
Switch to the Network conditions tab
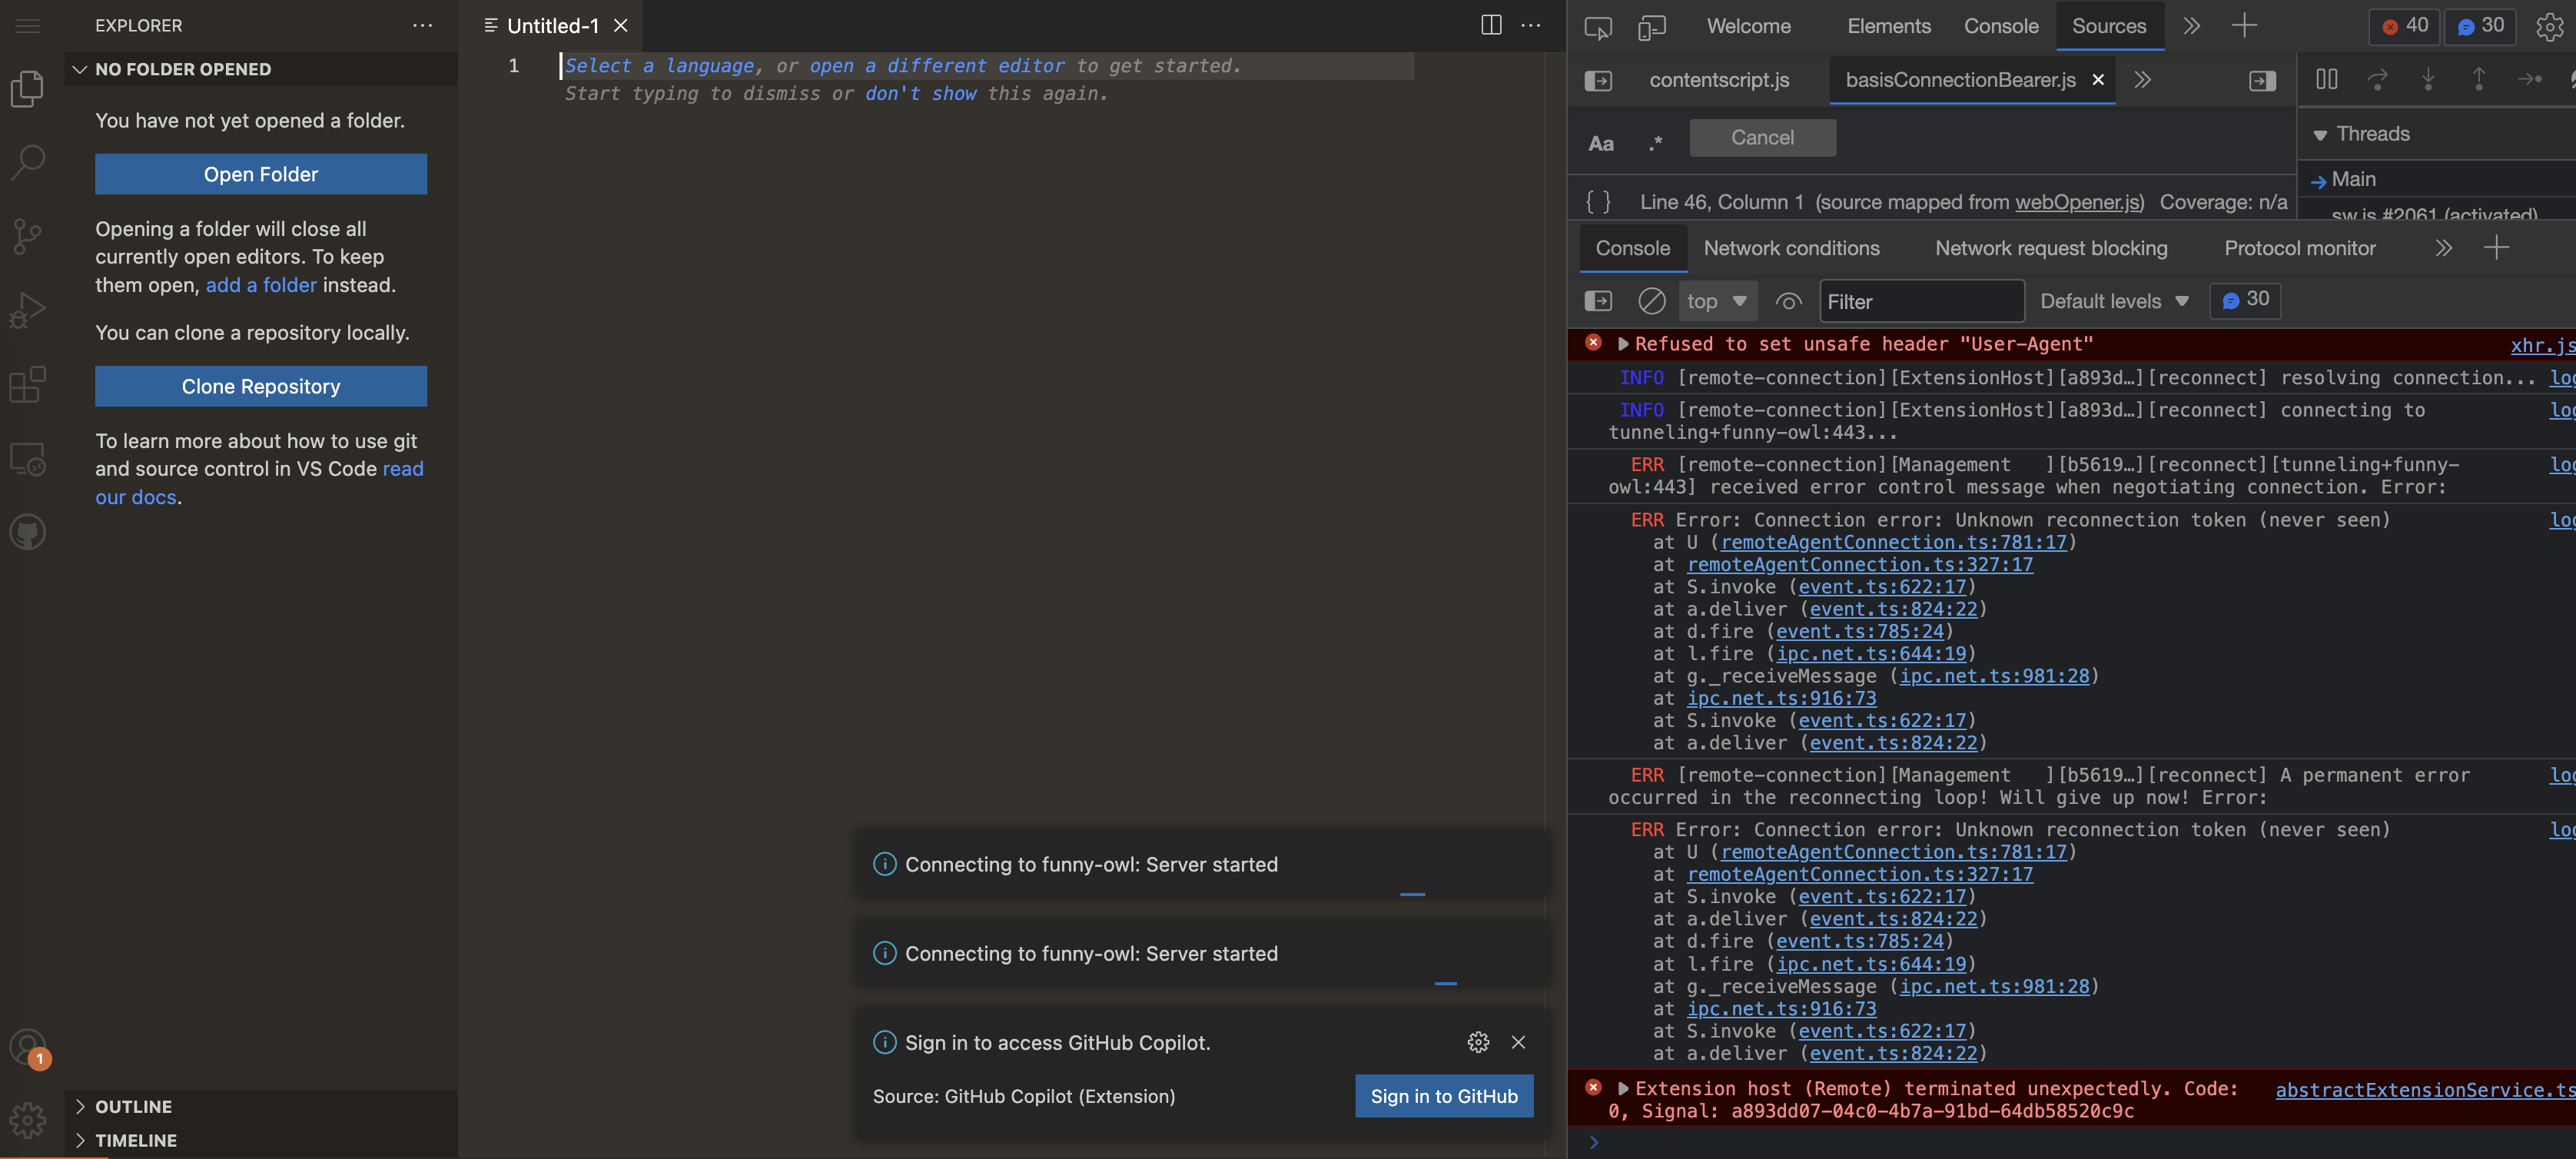(1792, 247)
